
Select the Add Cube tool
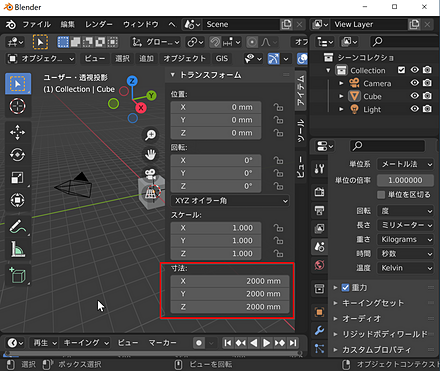18,275
